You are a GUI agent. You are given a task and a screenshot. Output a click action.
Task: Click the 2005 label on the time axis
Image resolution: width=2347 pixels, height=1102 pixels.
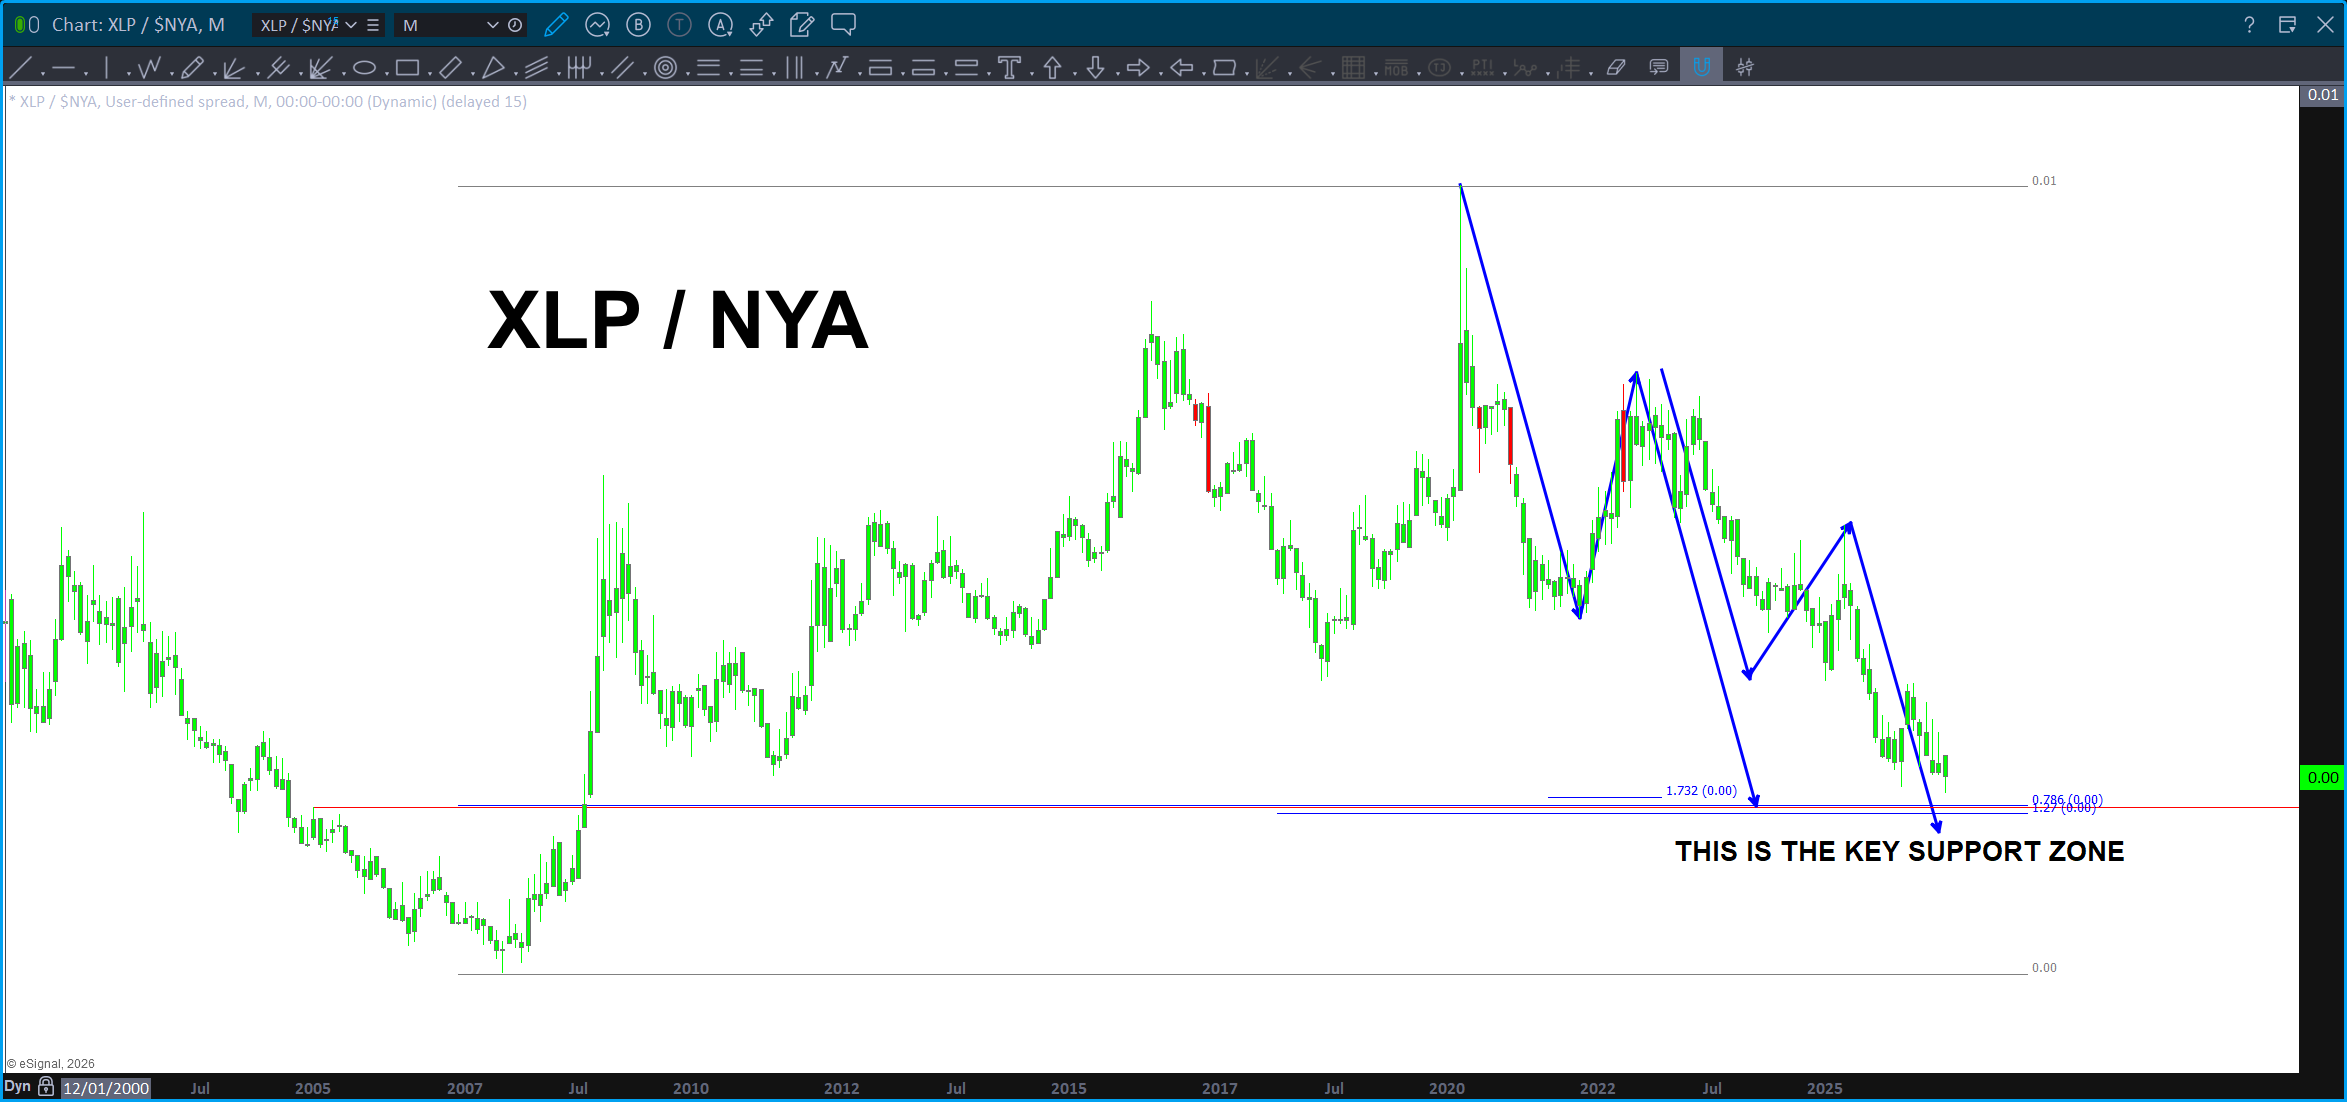[x=312, y=1088]
